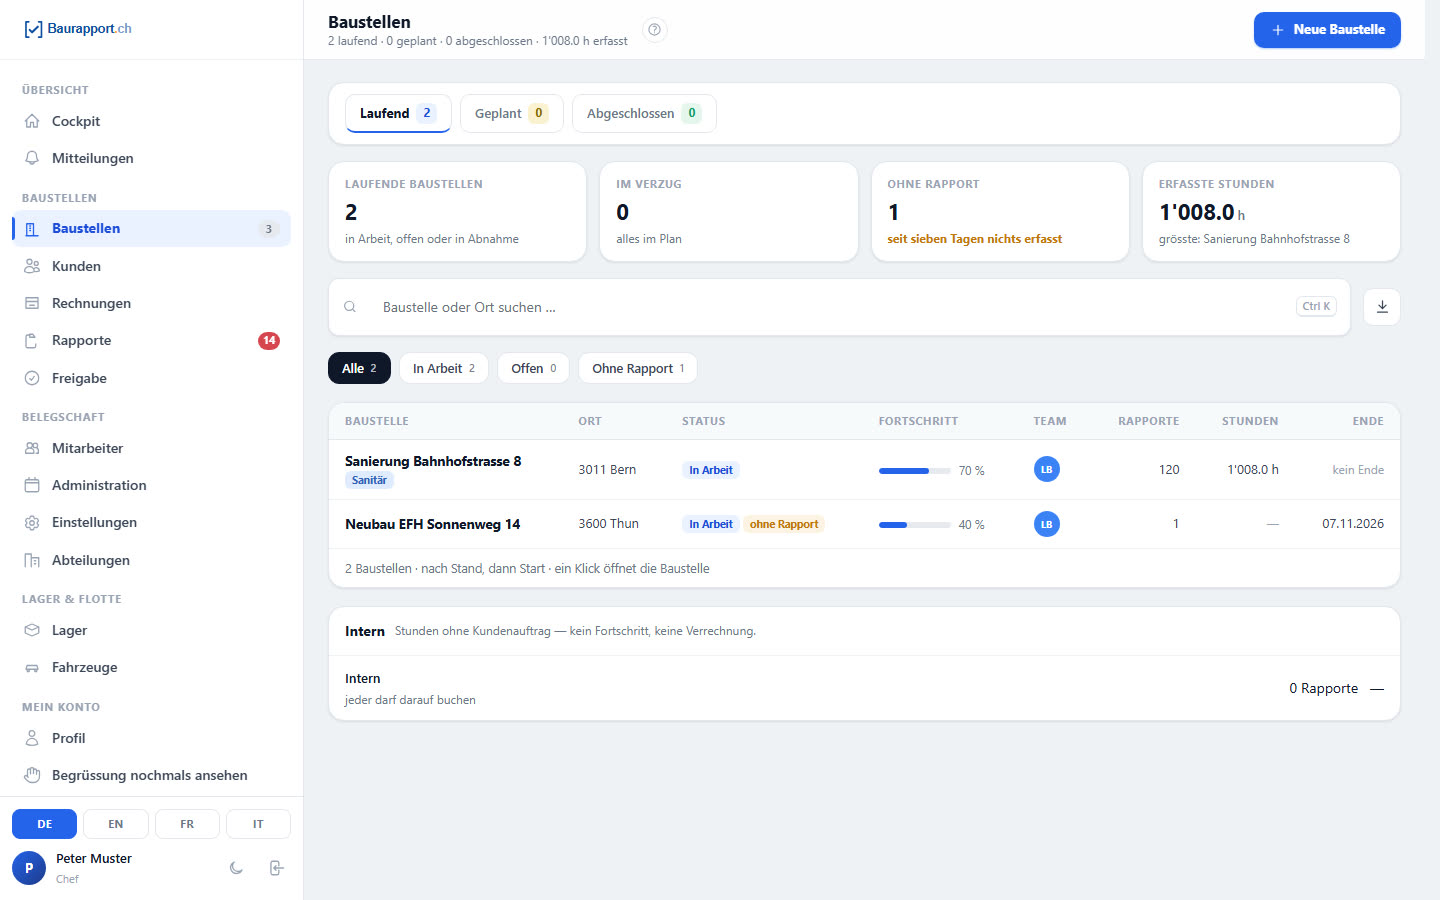Click the download export icon
The image size is (1440, 900).
pyautogui.click(x=1382, y=307)
